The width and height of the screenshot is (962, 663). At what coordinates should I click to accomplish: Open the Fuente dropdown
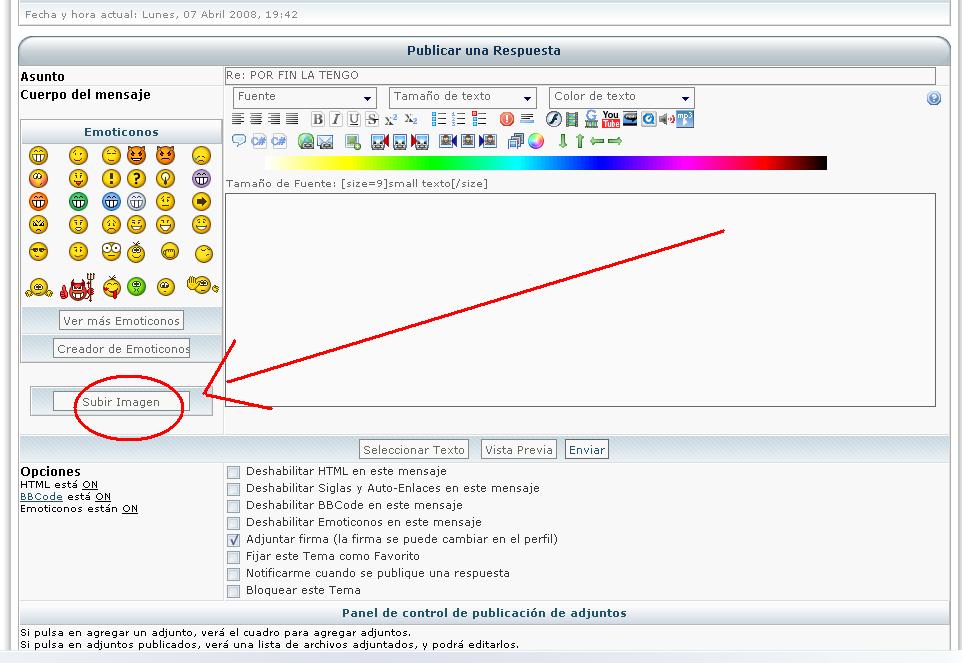tap(305, 97)
